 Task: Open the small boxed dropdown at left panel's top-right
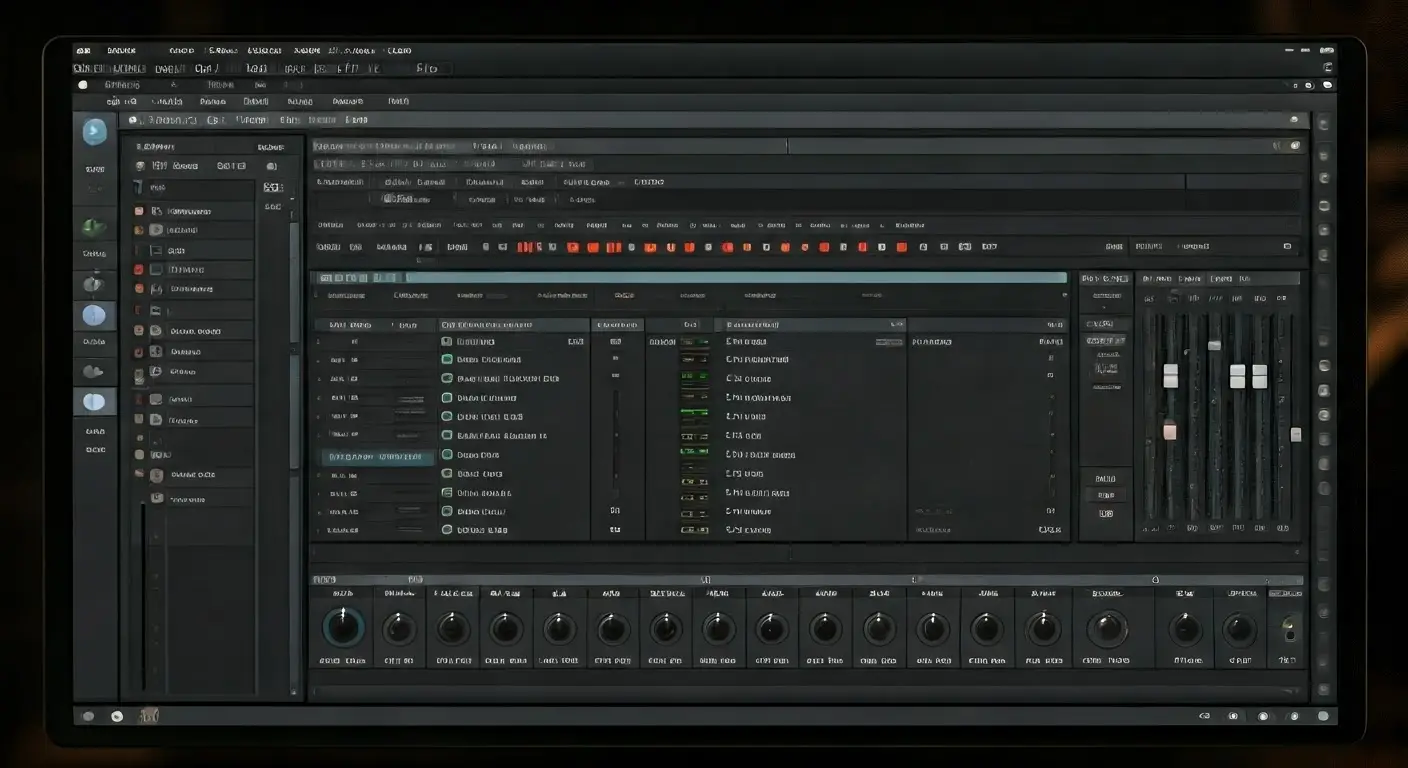click(273, 187)
